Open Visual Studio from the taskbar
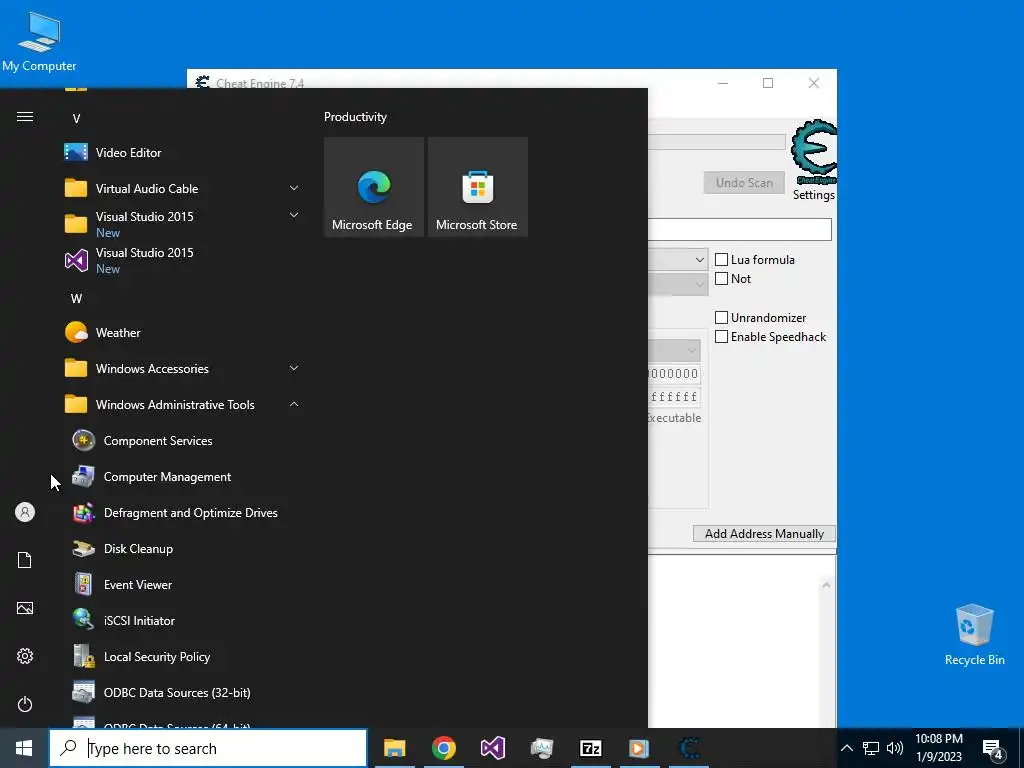The image size is (1024, 768). [492, 748]
